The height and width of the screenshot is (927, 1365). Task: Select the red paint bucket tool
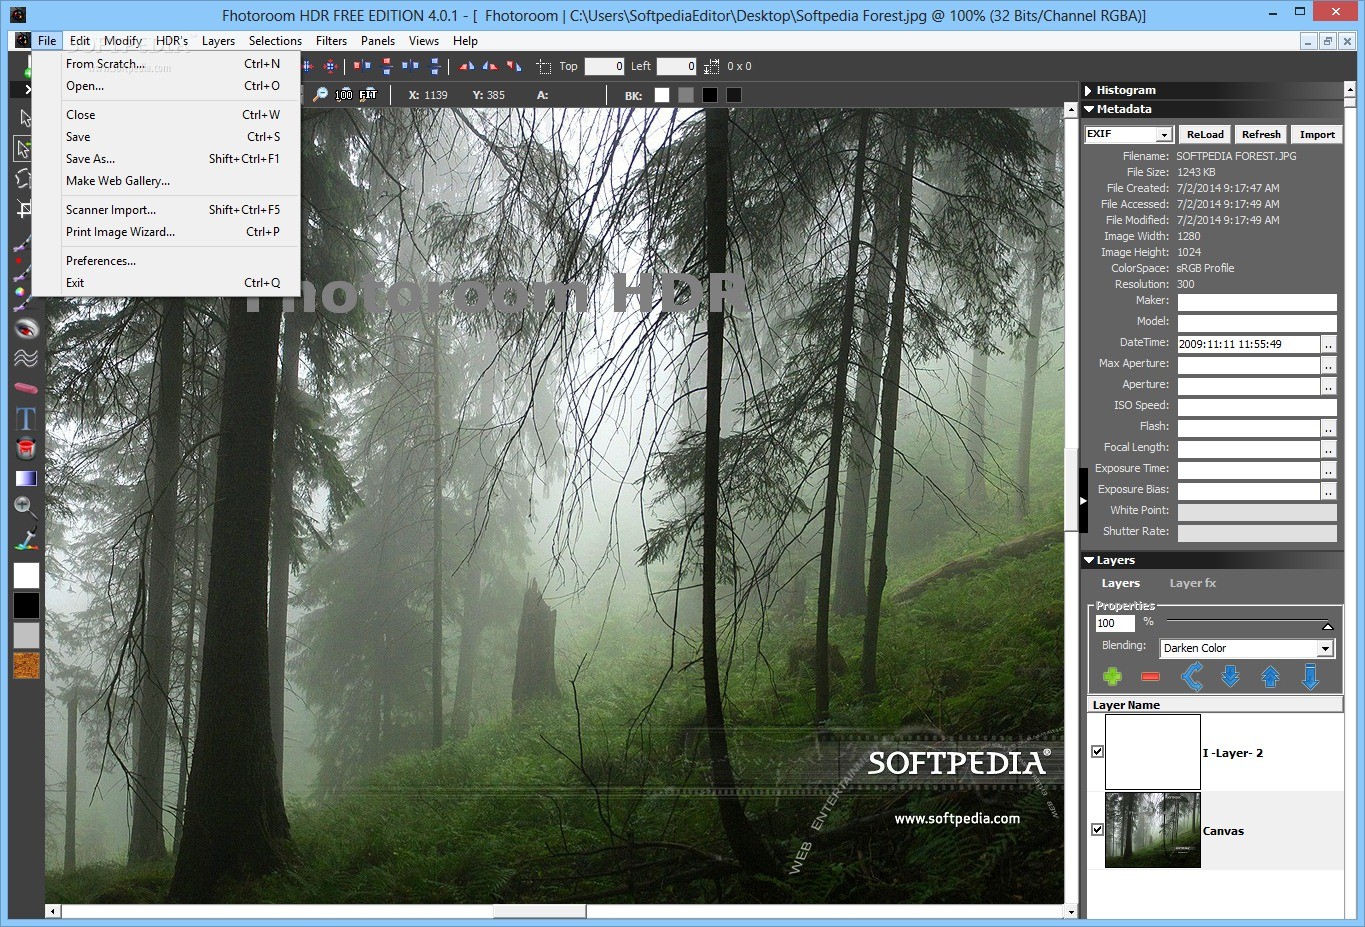point(26,448)
